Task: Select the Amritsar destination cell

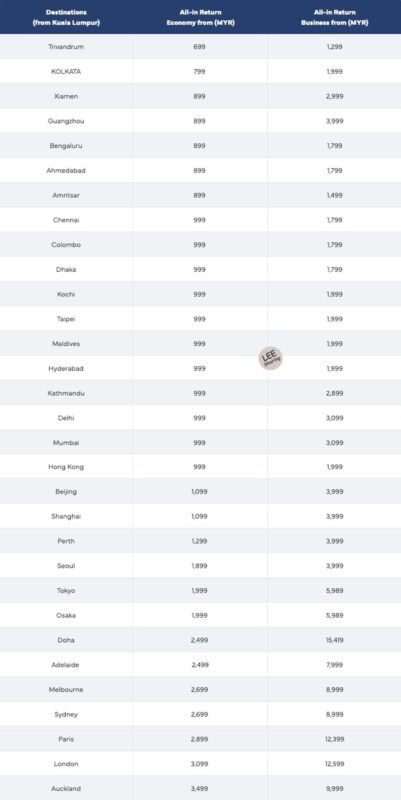Action: tap(66, 195)
